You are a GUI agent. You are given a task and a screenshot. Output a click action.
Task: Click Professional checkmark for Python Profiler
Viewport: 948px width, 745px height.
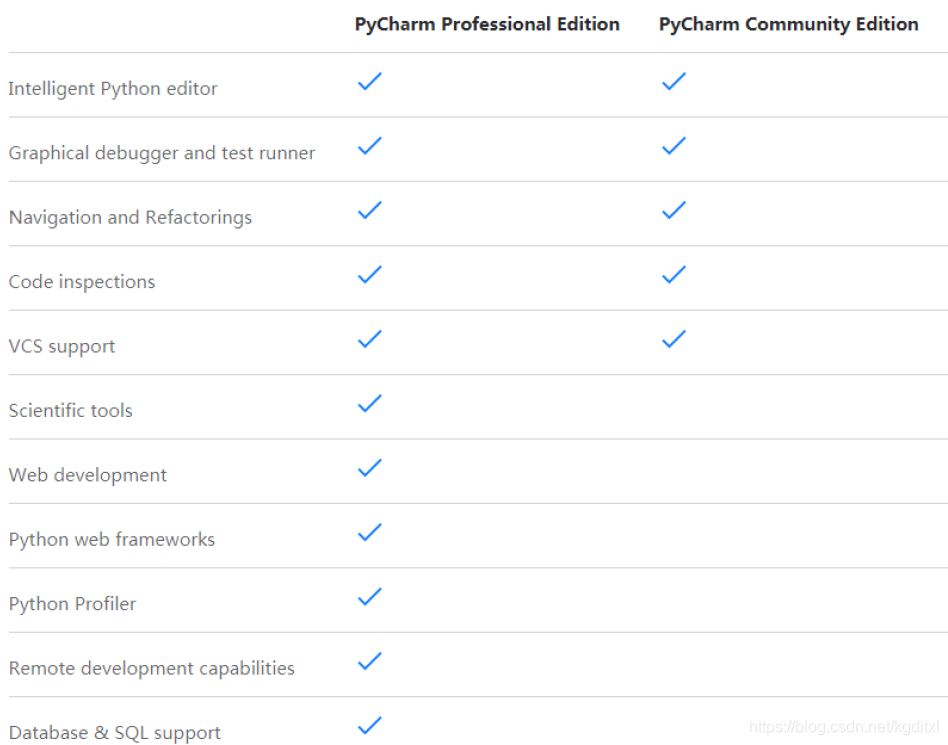click(370, 597)
